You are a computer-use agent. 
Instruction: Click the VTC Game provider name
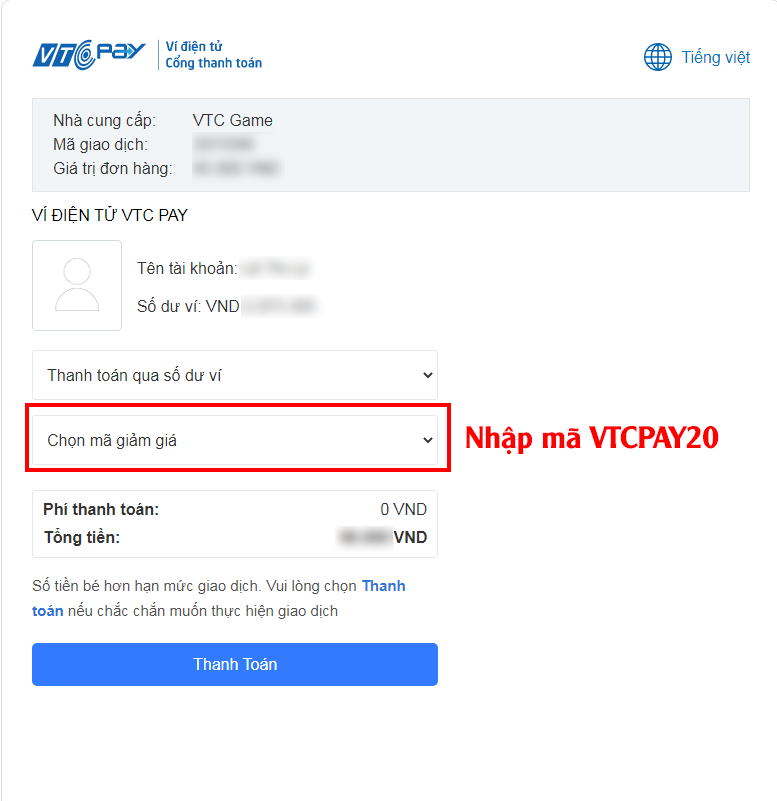click(232, 120)
